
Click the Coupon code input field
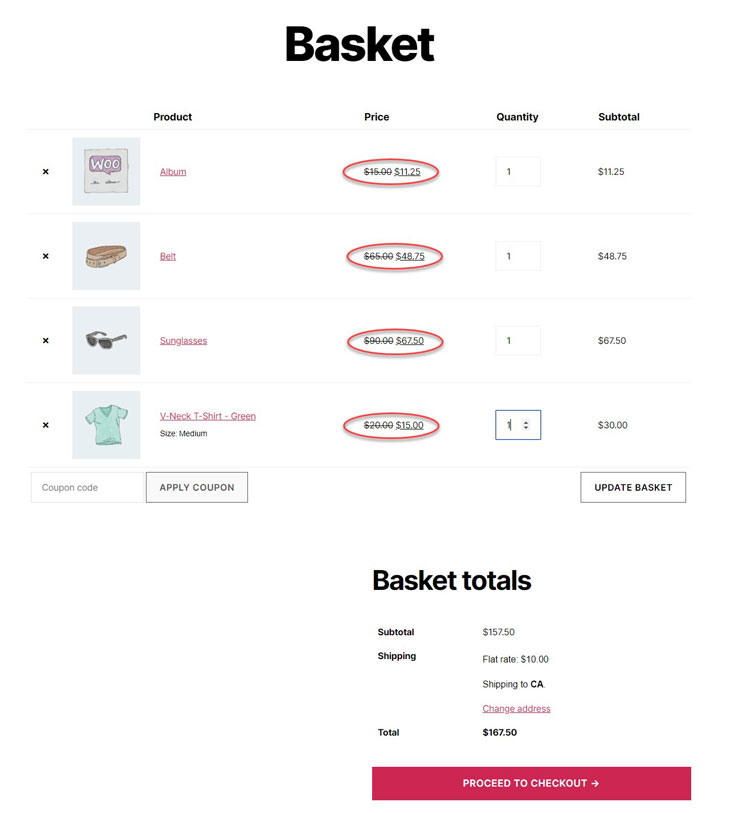[x=87, y=487]
